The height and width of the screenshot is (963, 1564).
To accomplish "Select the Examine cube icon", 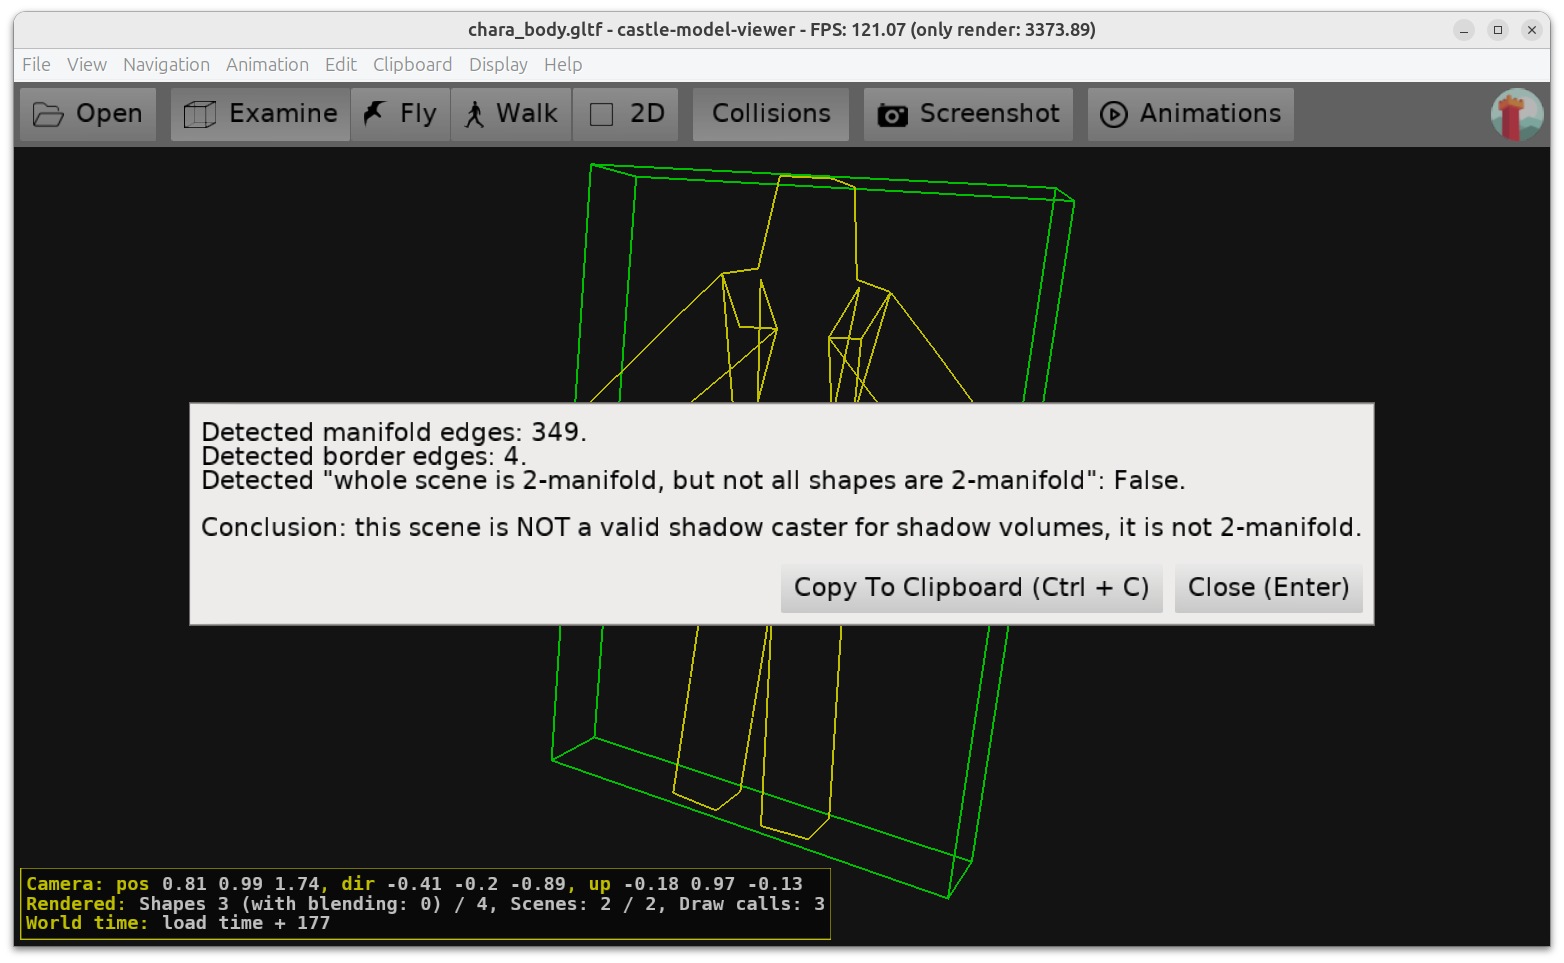I will pos(200,115).
